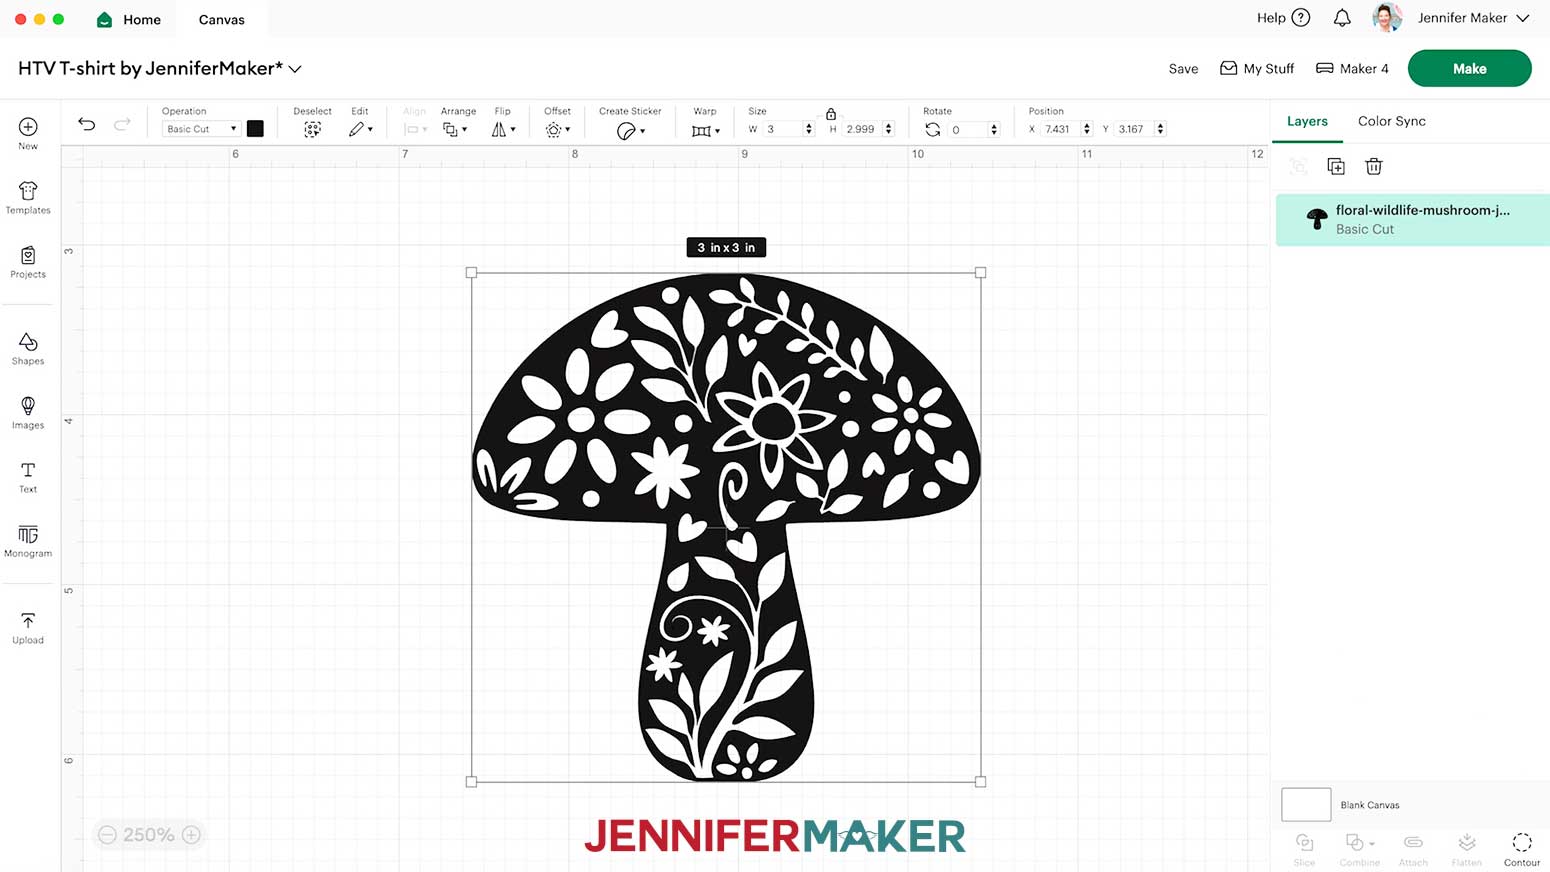Click the Flatten tool

[x=1467, y=849]
